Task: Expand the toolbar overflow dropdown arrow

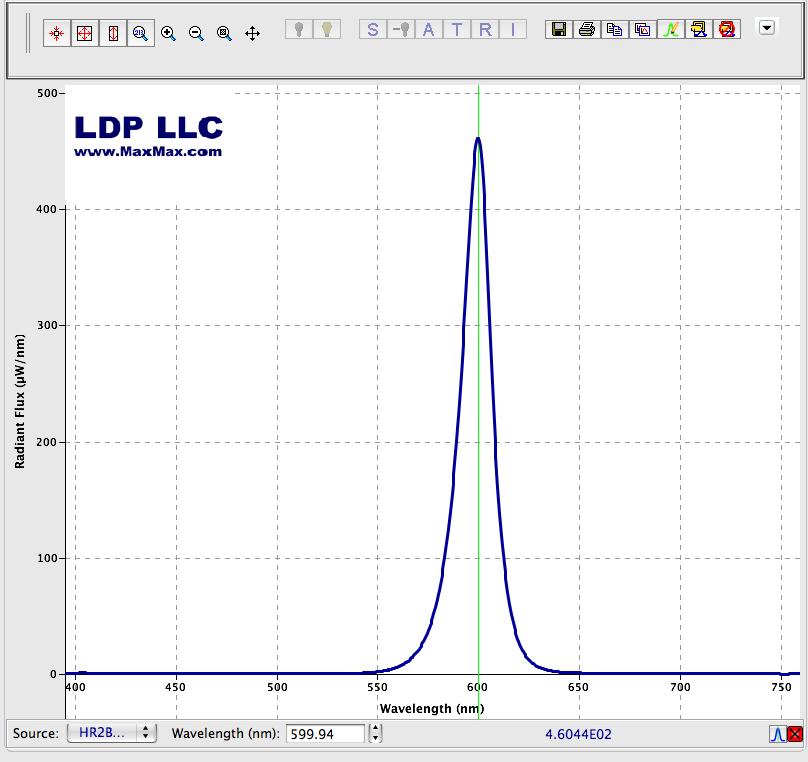Action: pos(767,27)
